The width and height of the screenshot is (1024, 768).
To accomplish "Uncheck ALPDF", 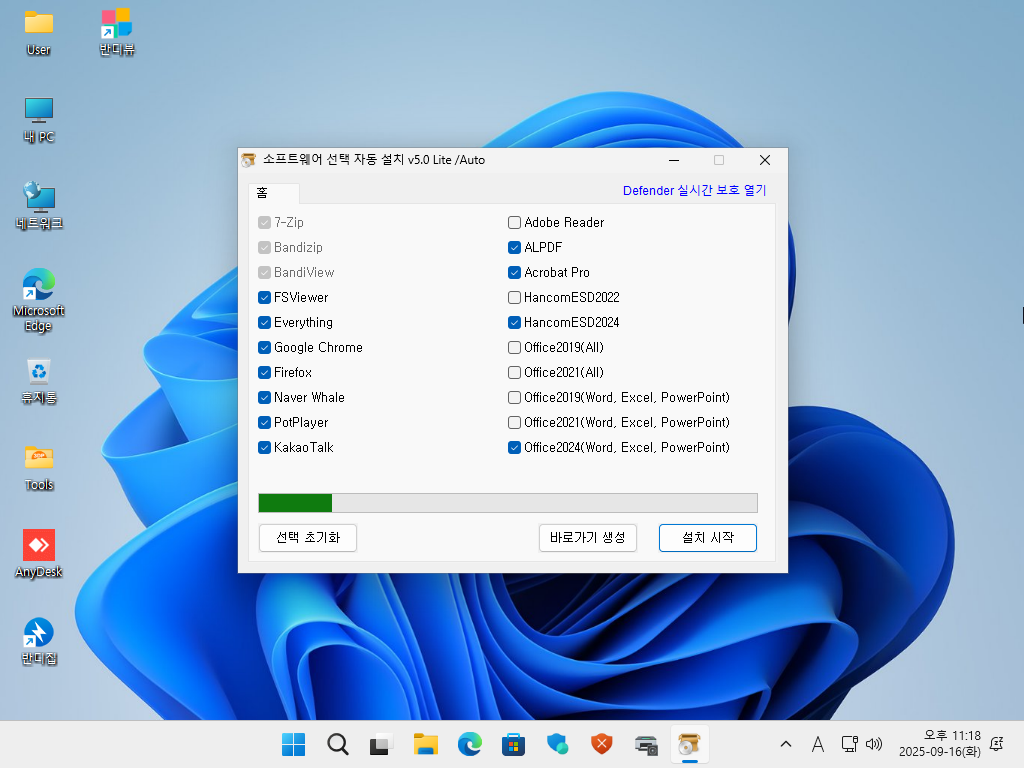I will pyautogui.click(x=515, y=248).
